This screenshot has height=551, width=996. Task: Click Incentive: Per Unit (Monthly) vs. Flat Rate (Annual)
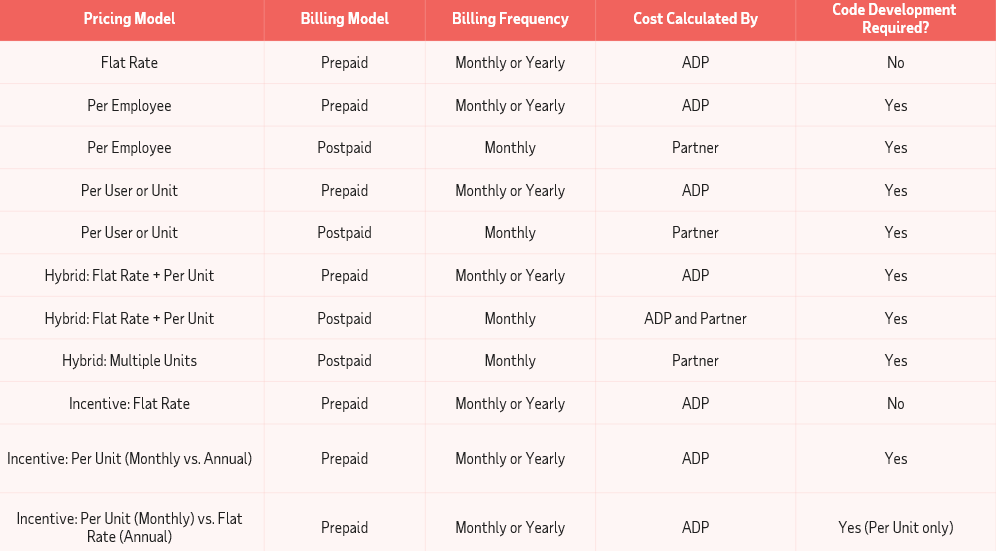click(x=129, y=527)
